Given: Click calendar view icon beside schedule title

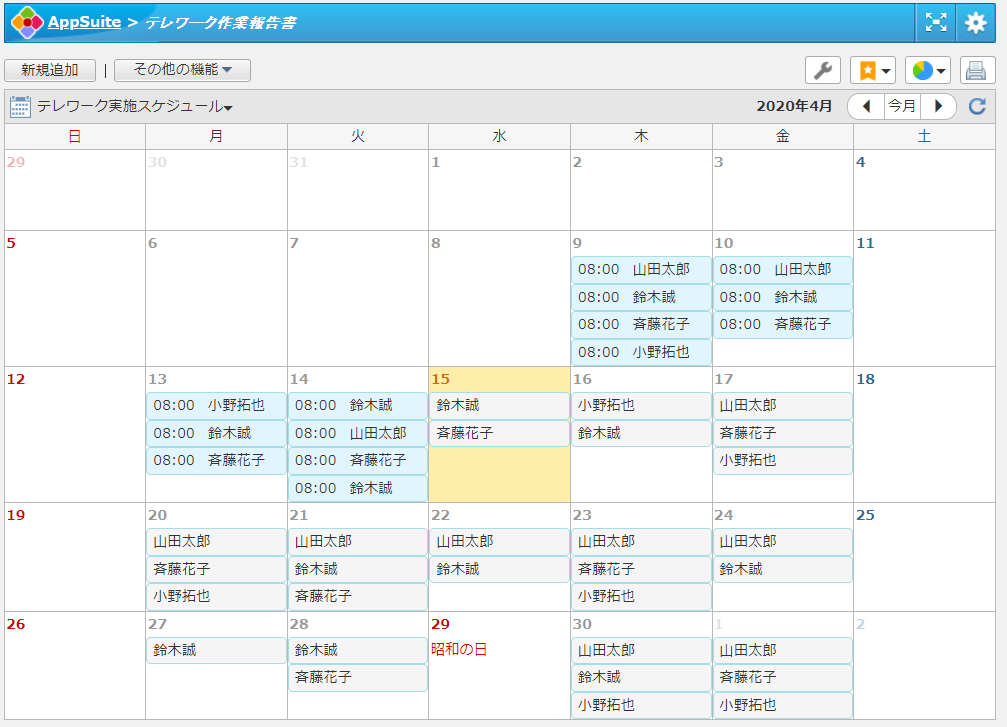Looking at the screenshot, I should click(x=20, y=106).
